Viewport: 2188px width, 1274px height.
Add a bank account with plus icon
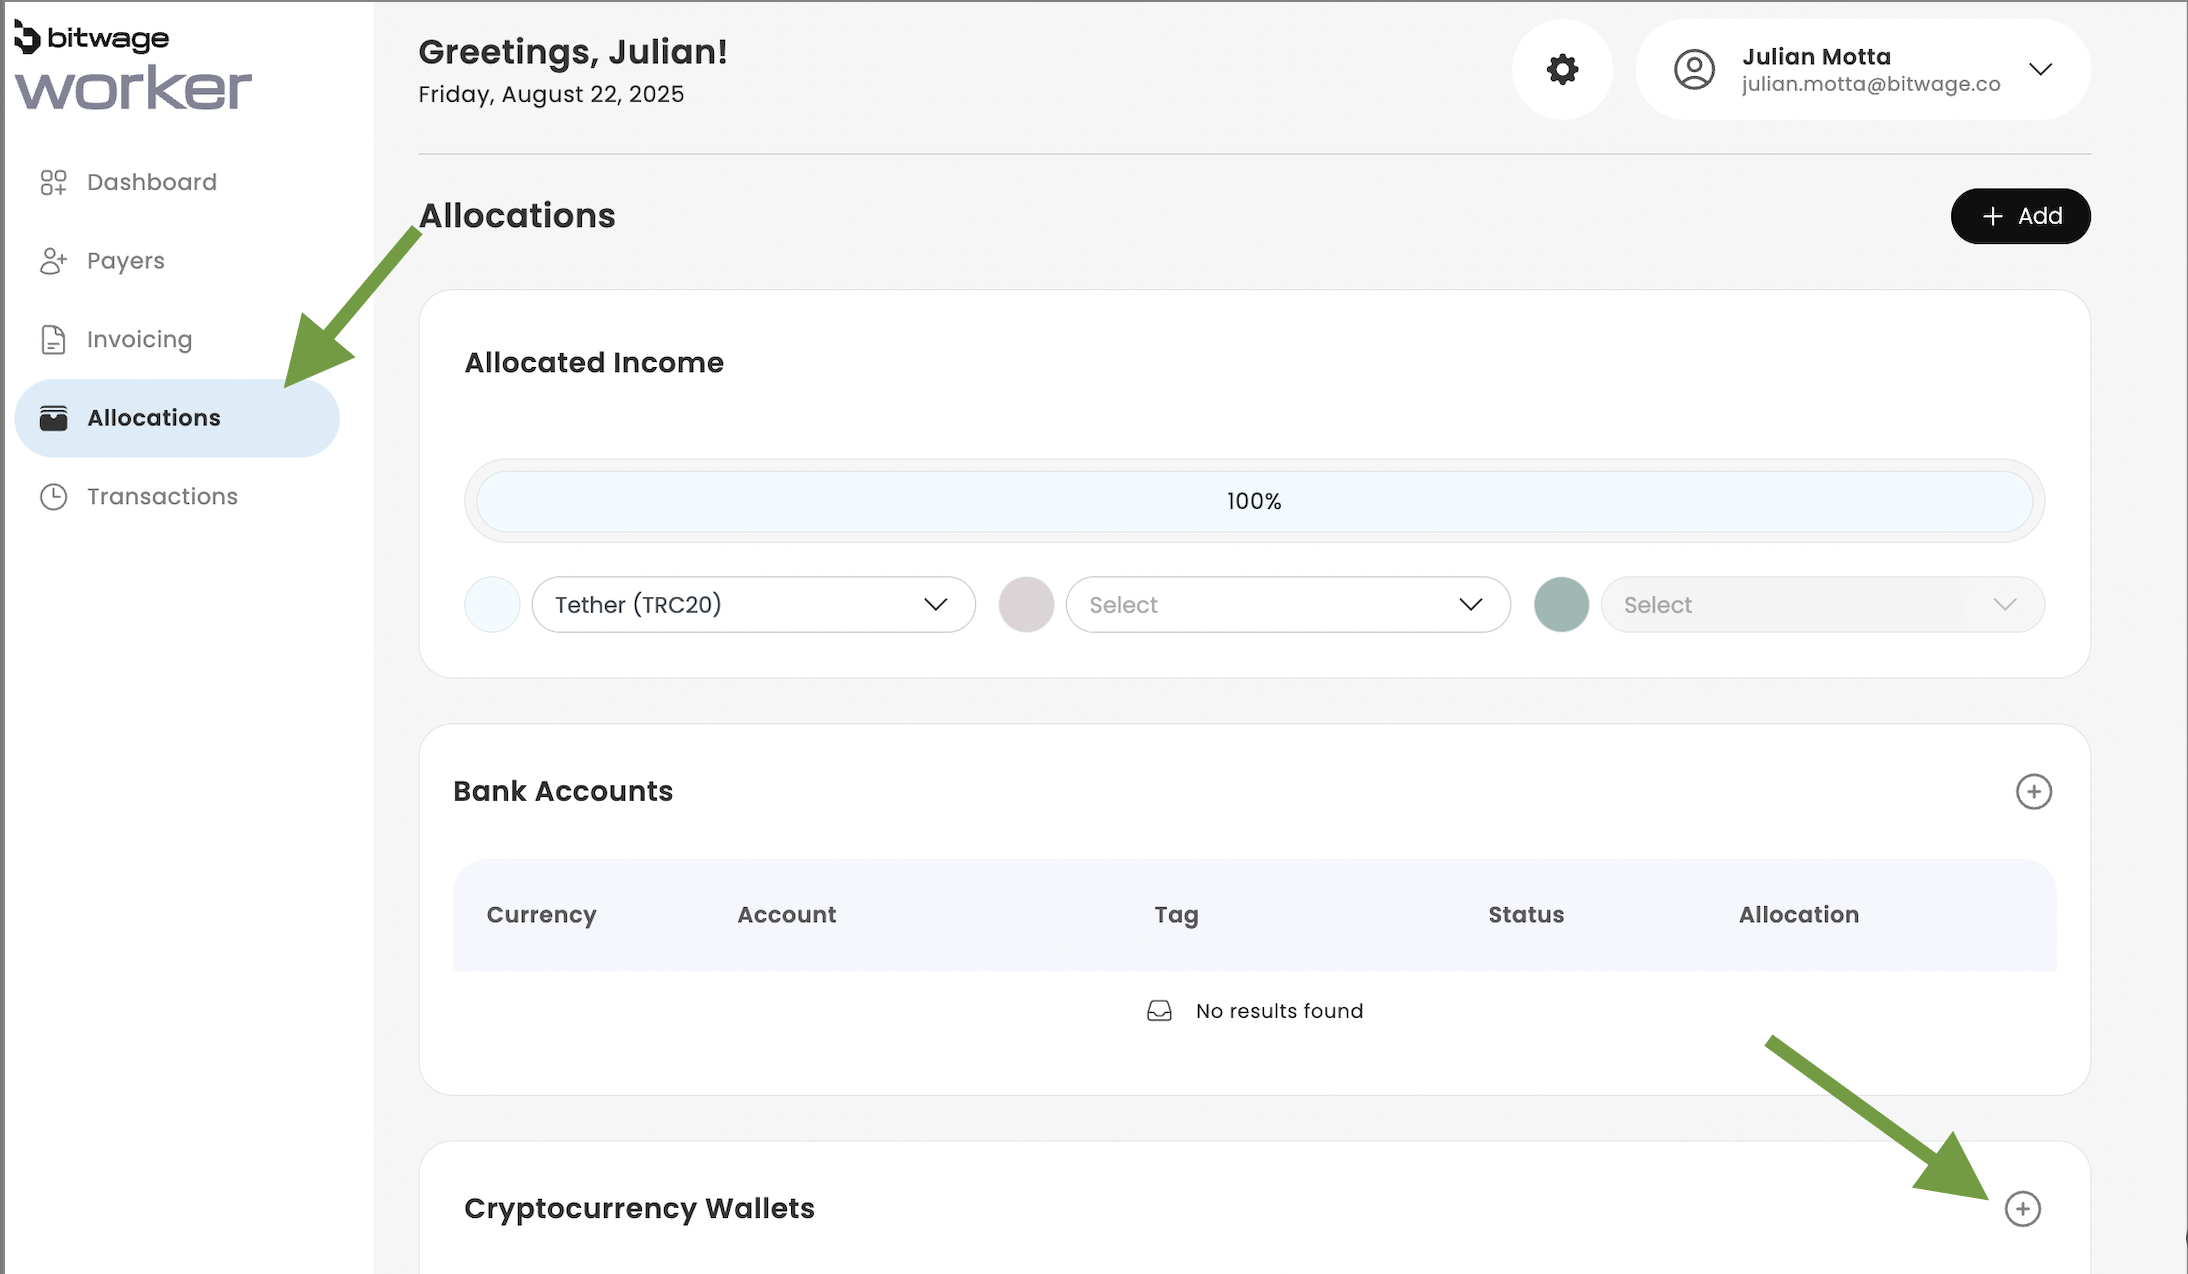click(x=2033, y=792)
